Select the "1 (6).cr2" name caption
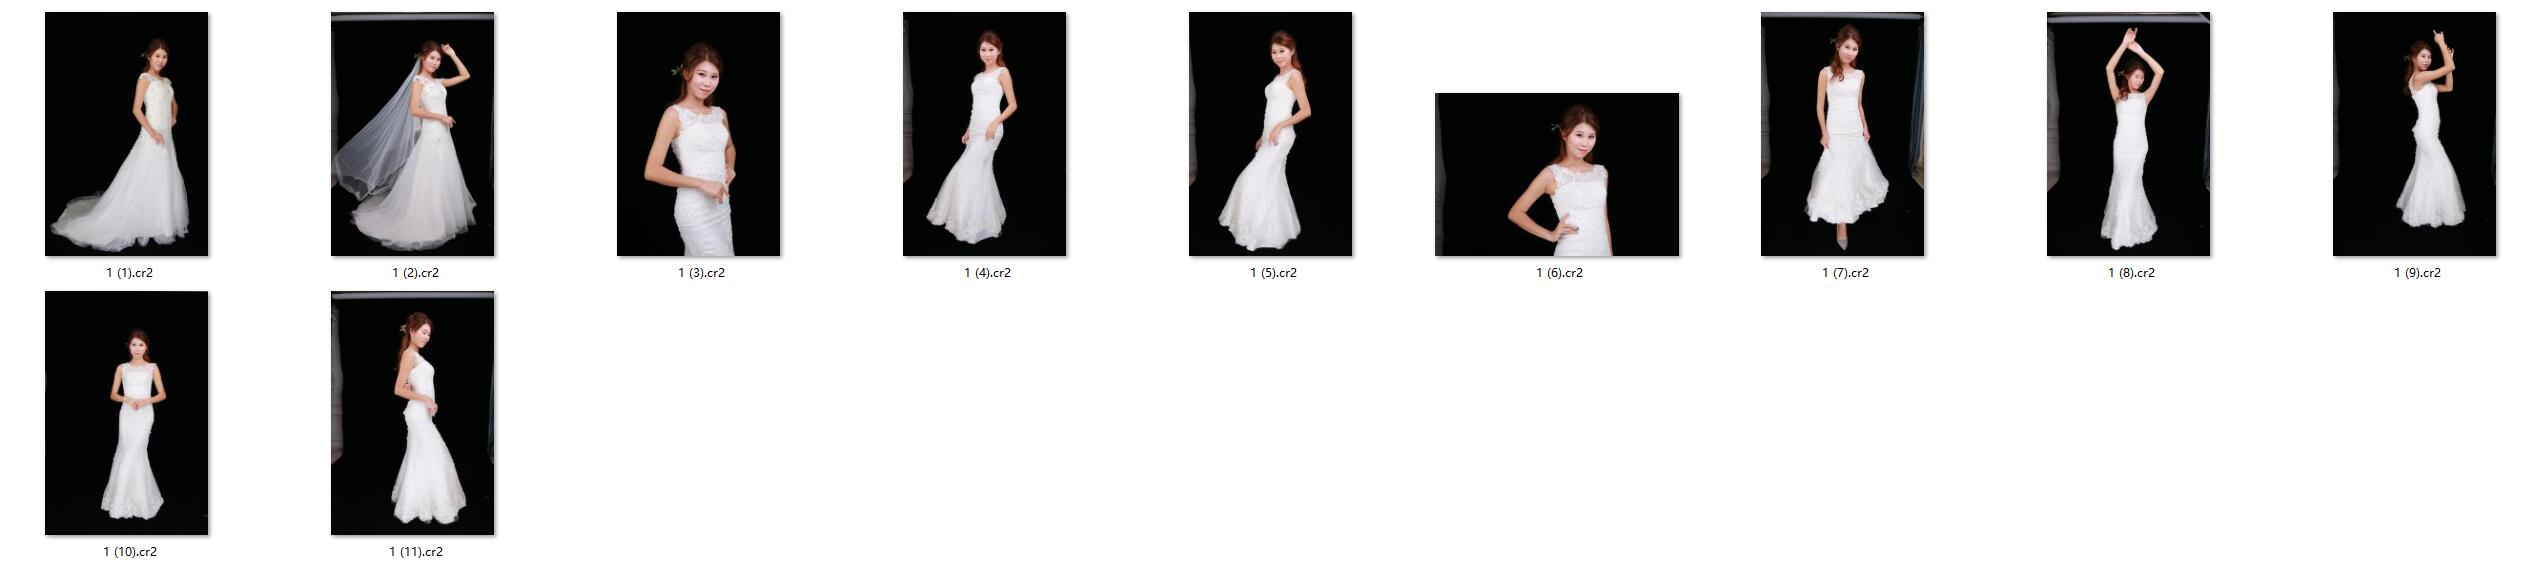 (x=1560, y=273)
